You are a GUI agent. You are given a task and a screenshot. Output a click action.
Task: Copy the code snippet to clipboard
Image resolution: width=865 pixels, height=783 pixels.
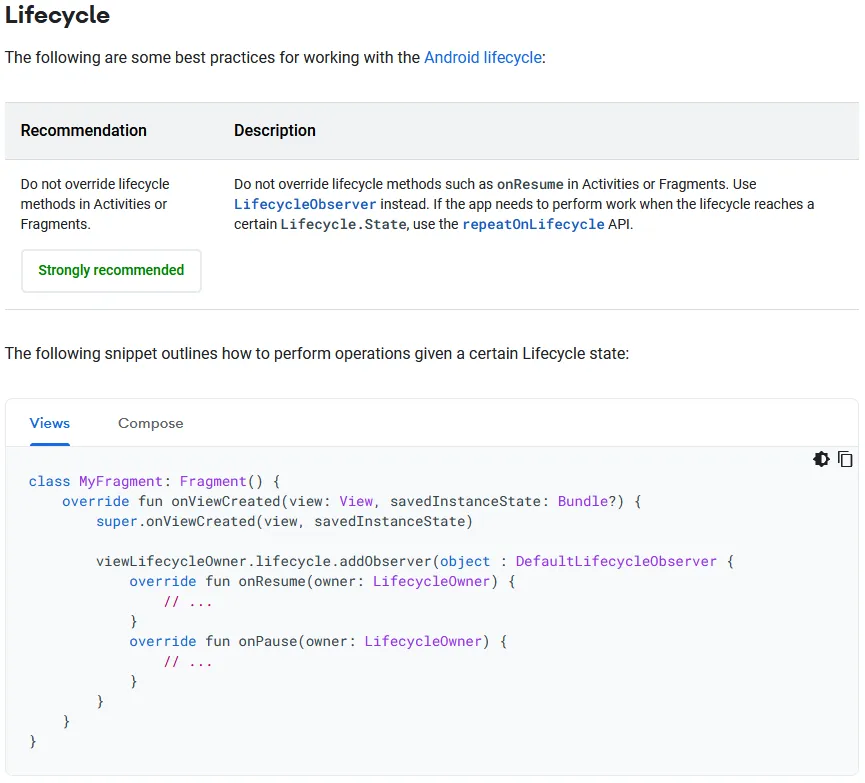(845, 459)
